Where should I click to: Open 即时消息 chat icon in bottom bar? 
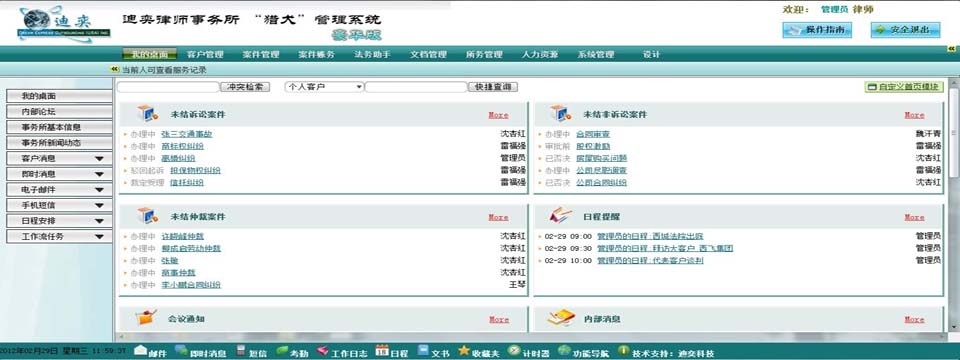point(181,350)
